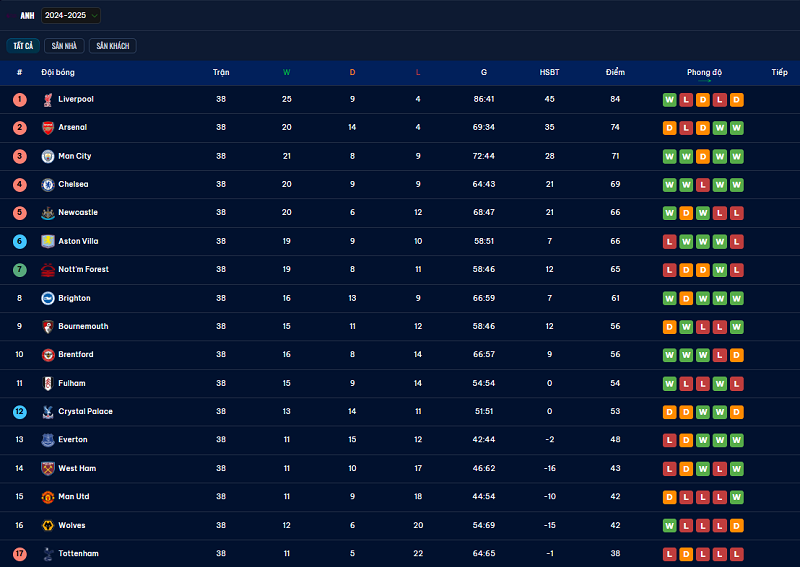Image resolution: width=800 pixels, height=567 pixels.
Task: Click Everton's first form result L
Action: pyautogui.click(x=669, y=440)
